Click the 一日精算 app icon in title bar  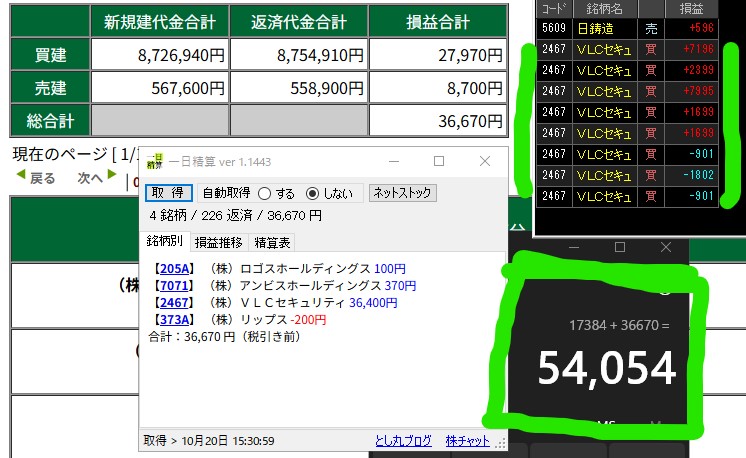click(154, 162)
